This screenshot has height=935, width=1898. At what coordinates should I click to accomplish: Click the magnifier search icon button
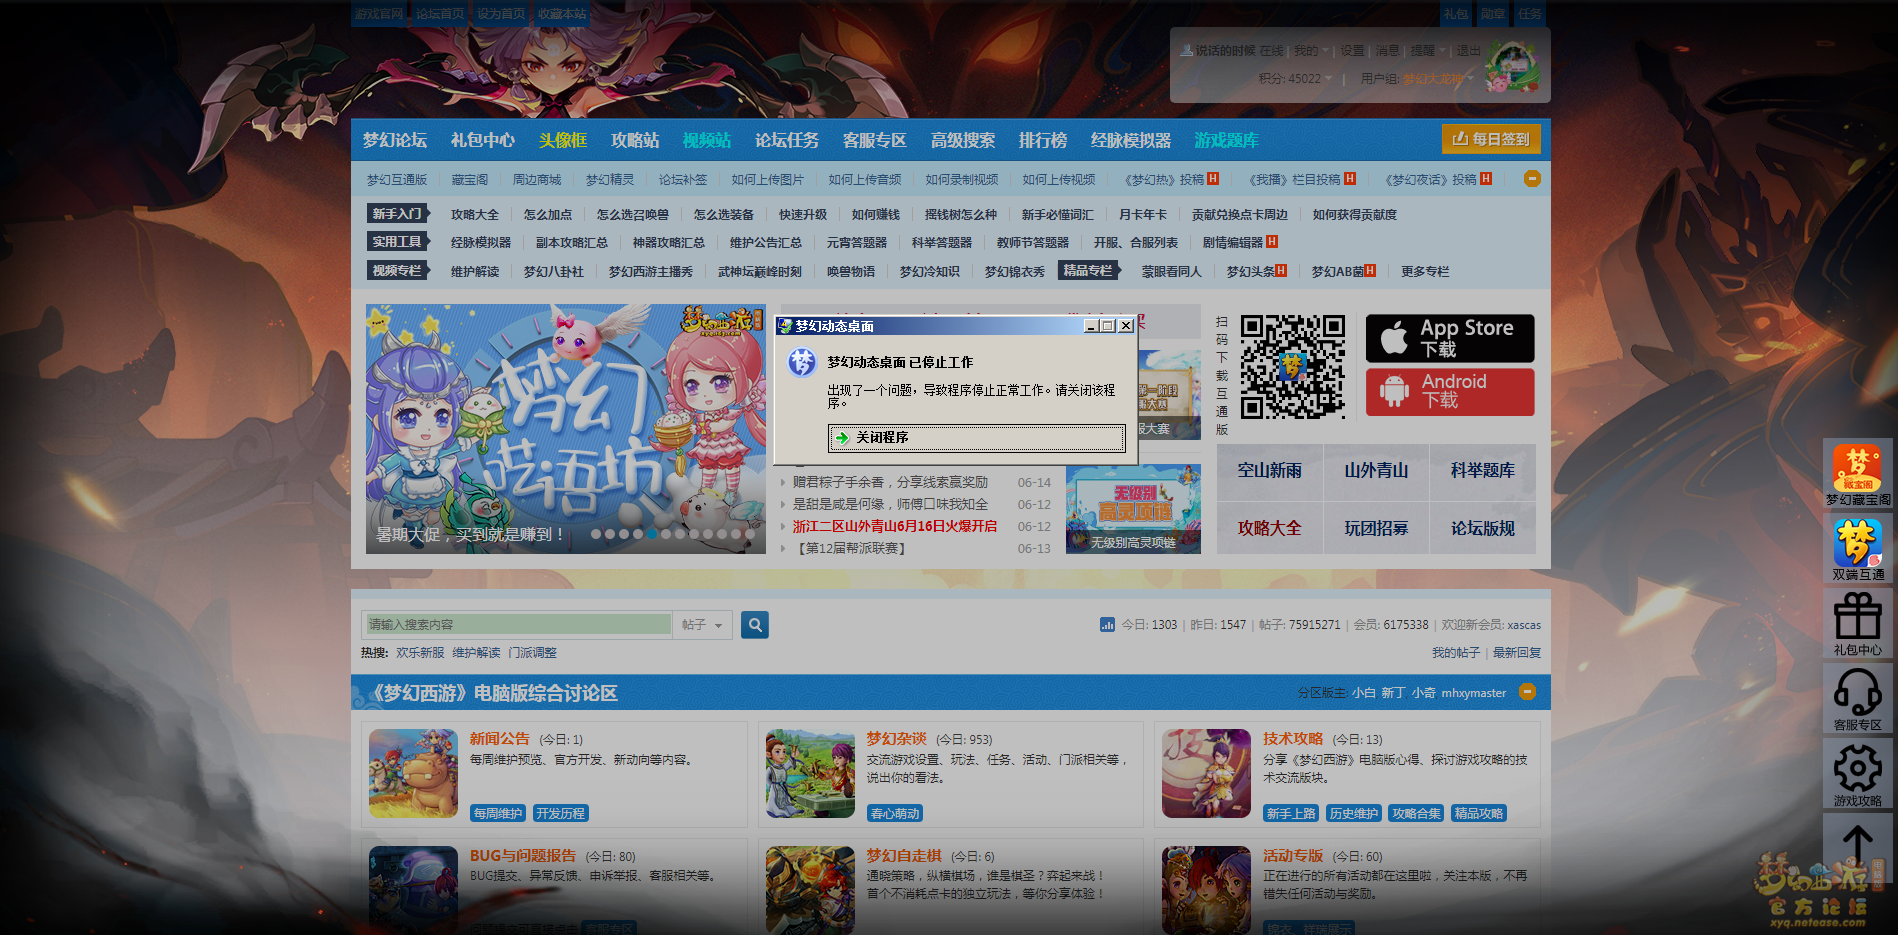[x=756, y=625]
